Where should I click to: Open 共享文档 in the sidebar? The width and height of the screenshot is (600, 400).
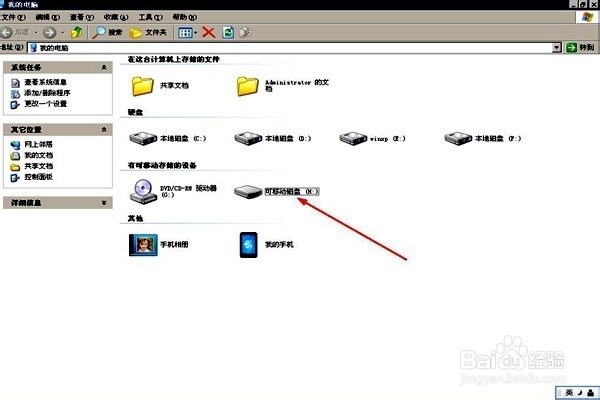click(38, 166)
